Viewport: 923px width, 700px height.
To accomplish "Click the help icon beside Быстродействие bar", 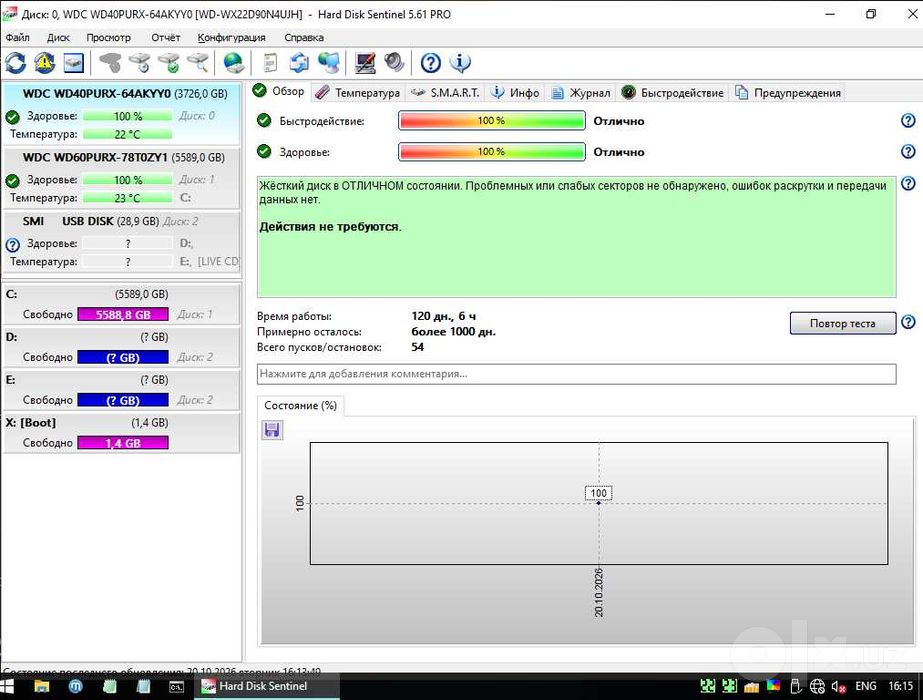I will coord(908,121).
